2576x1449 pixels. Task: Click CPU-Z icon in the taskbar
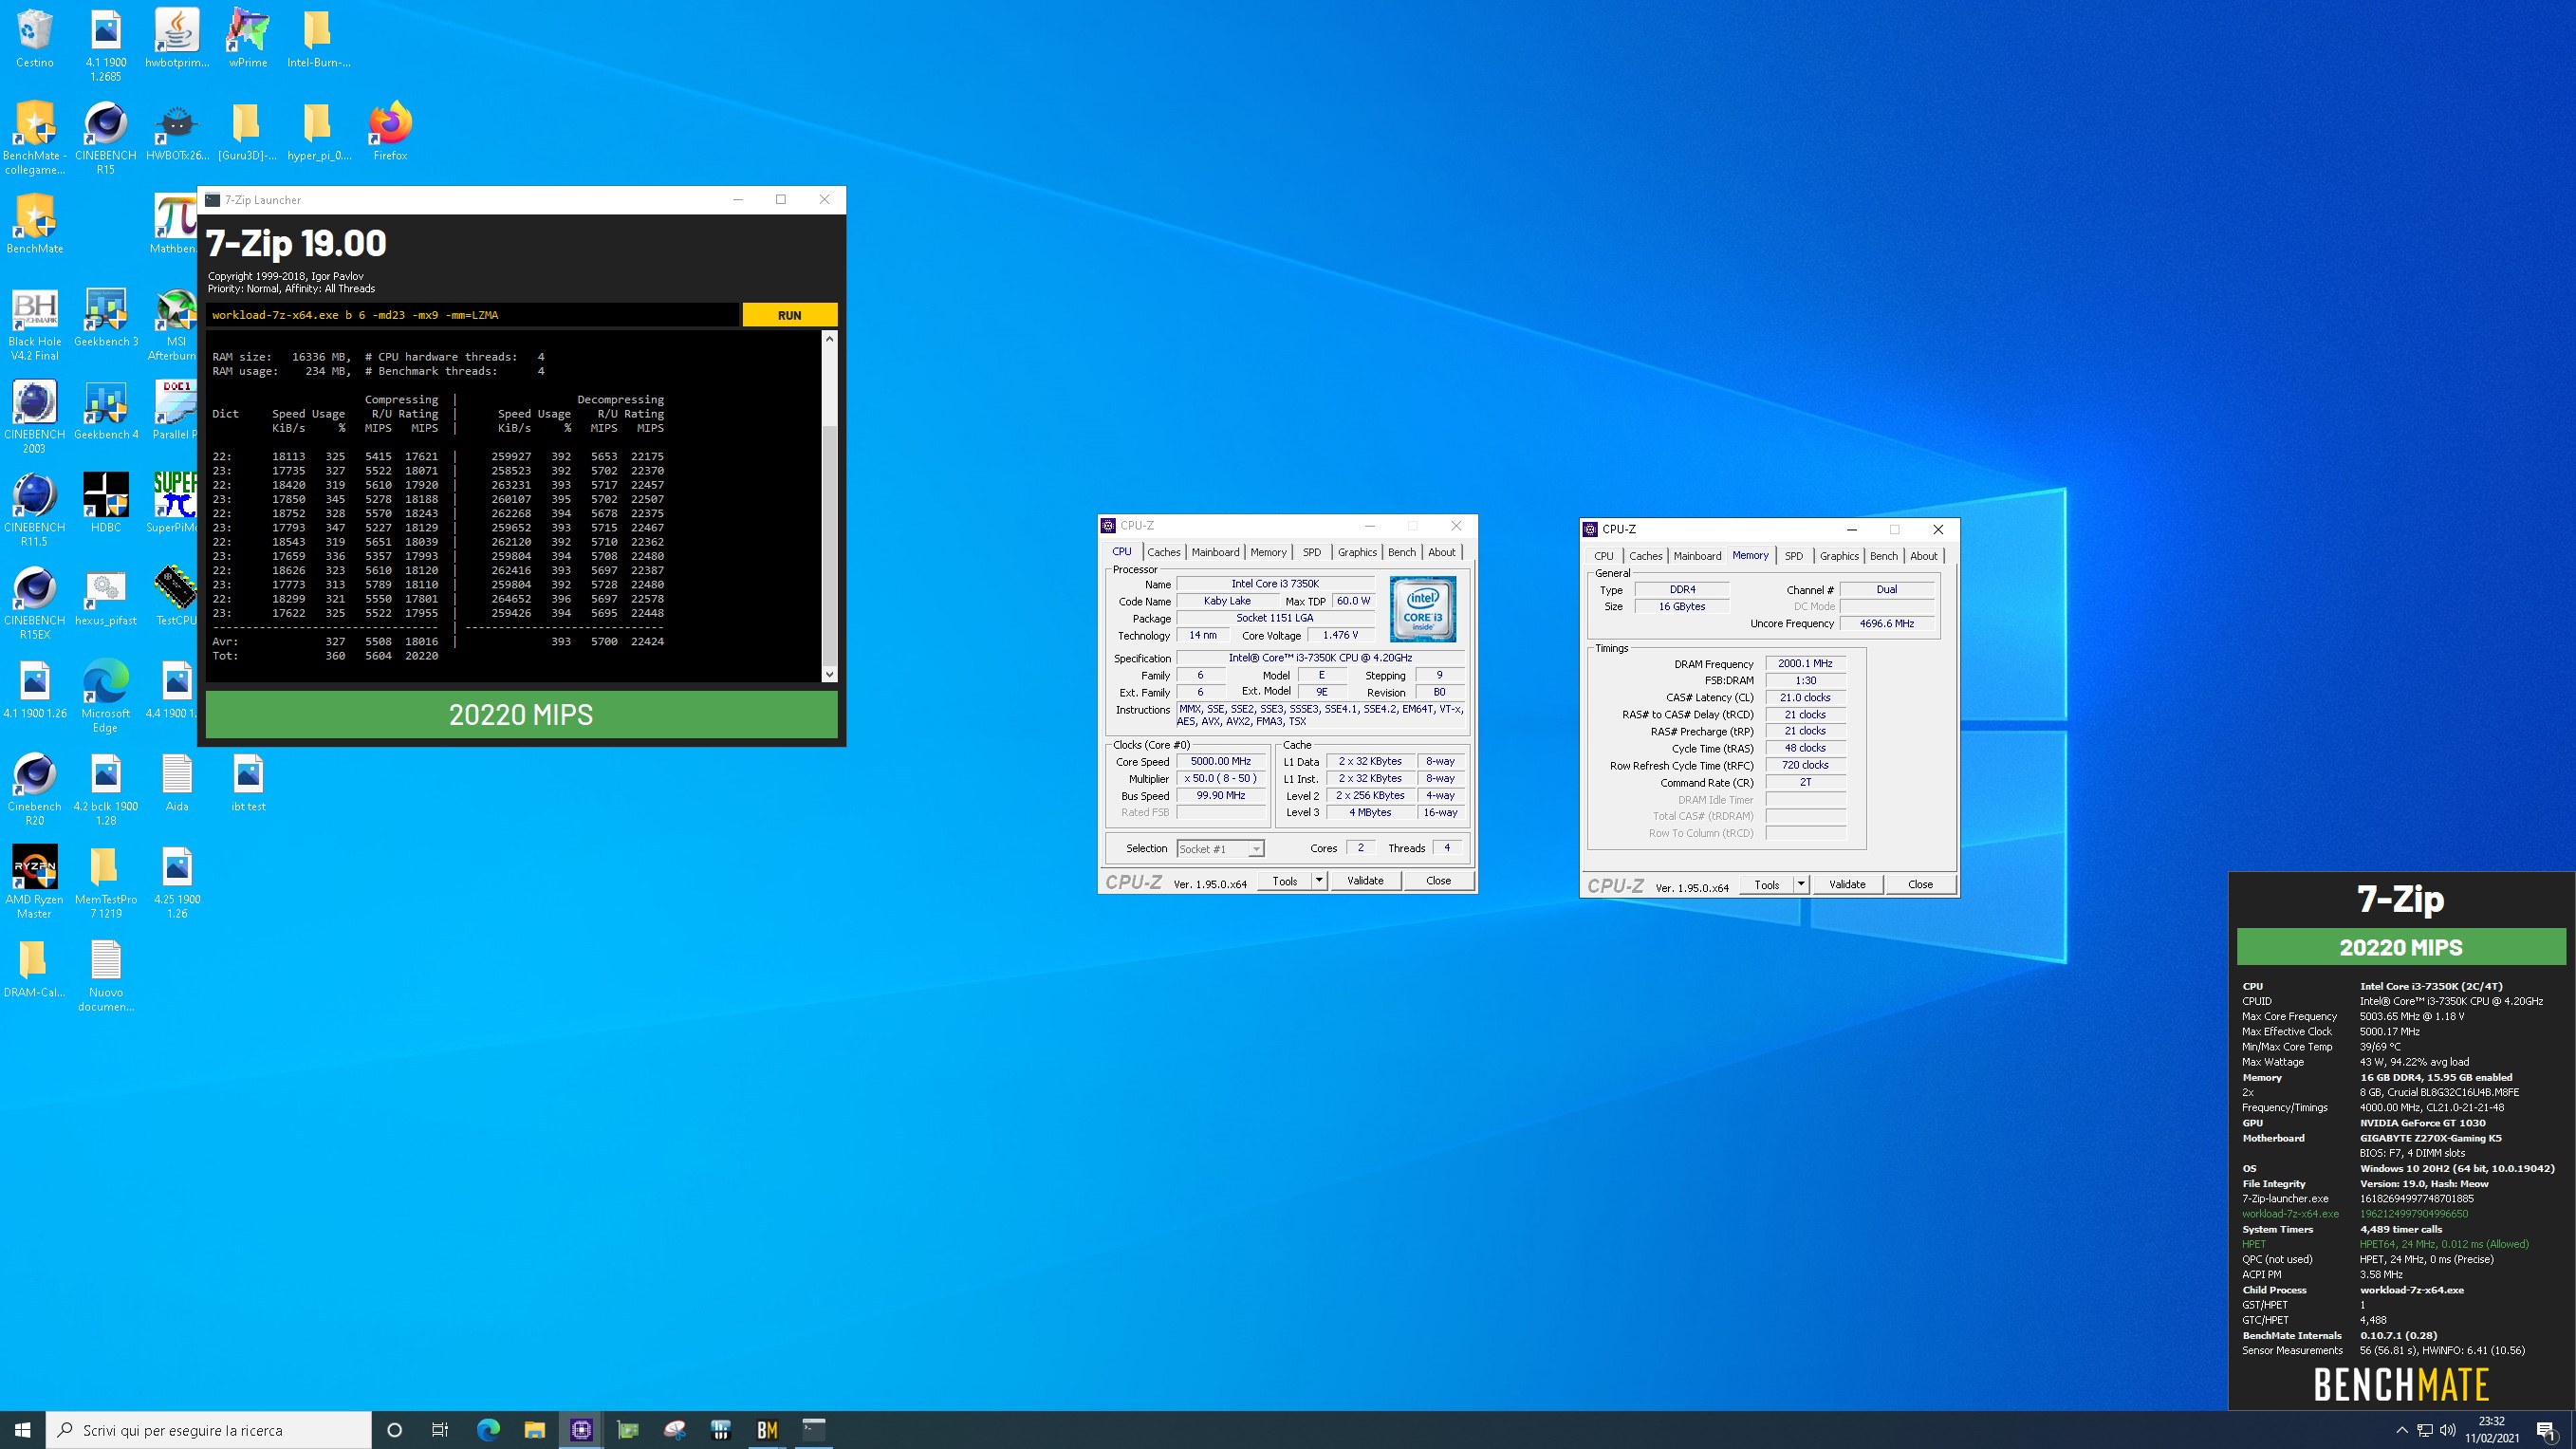(581, 1430)
